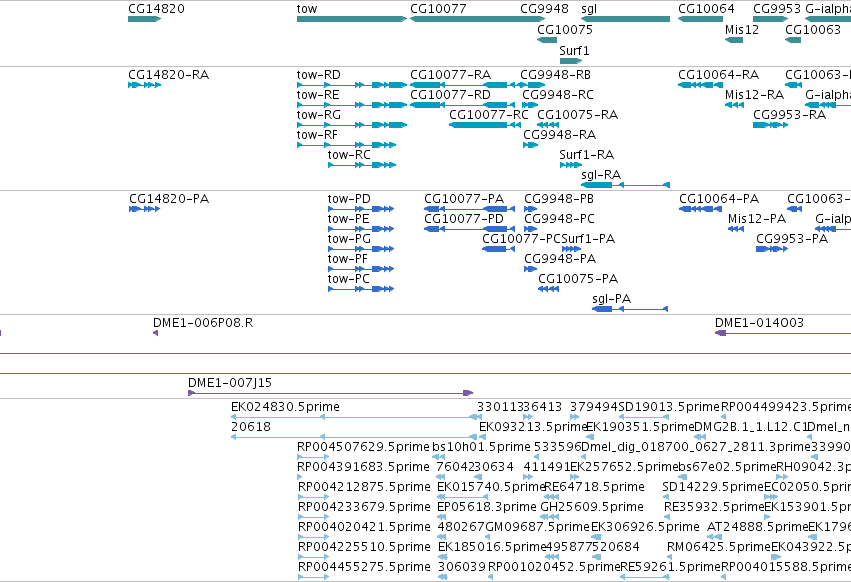
Task: Select transcript CG10064-RA
Action: click(700, 85)
